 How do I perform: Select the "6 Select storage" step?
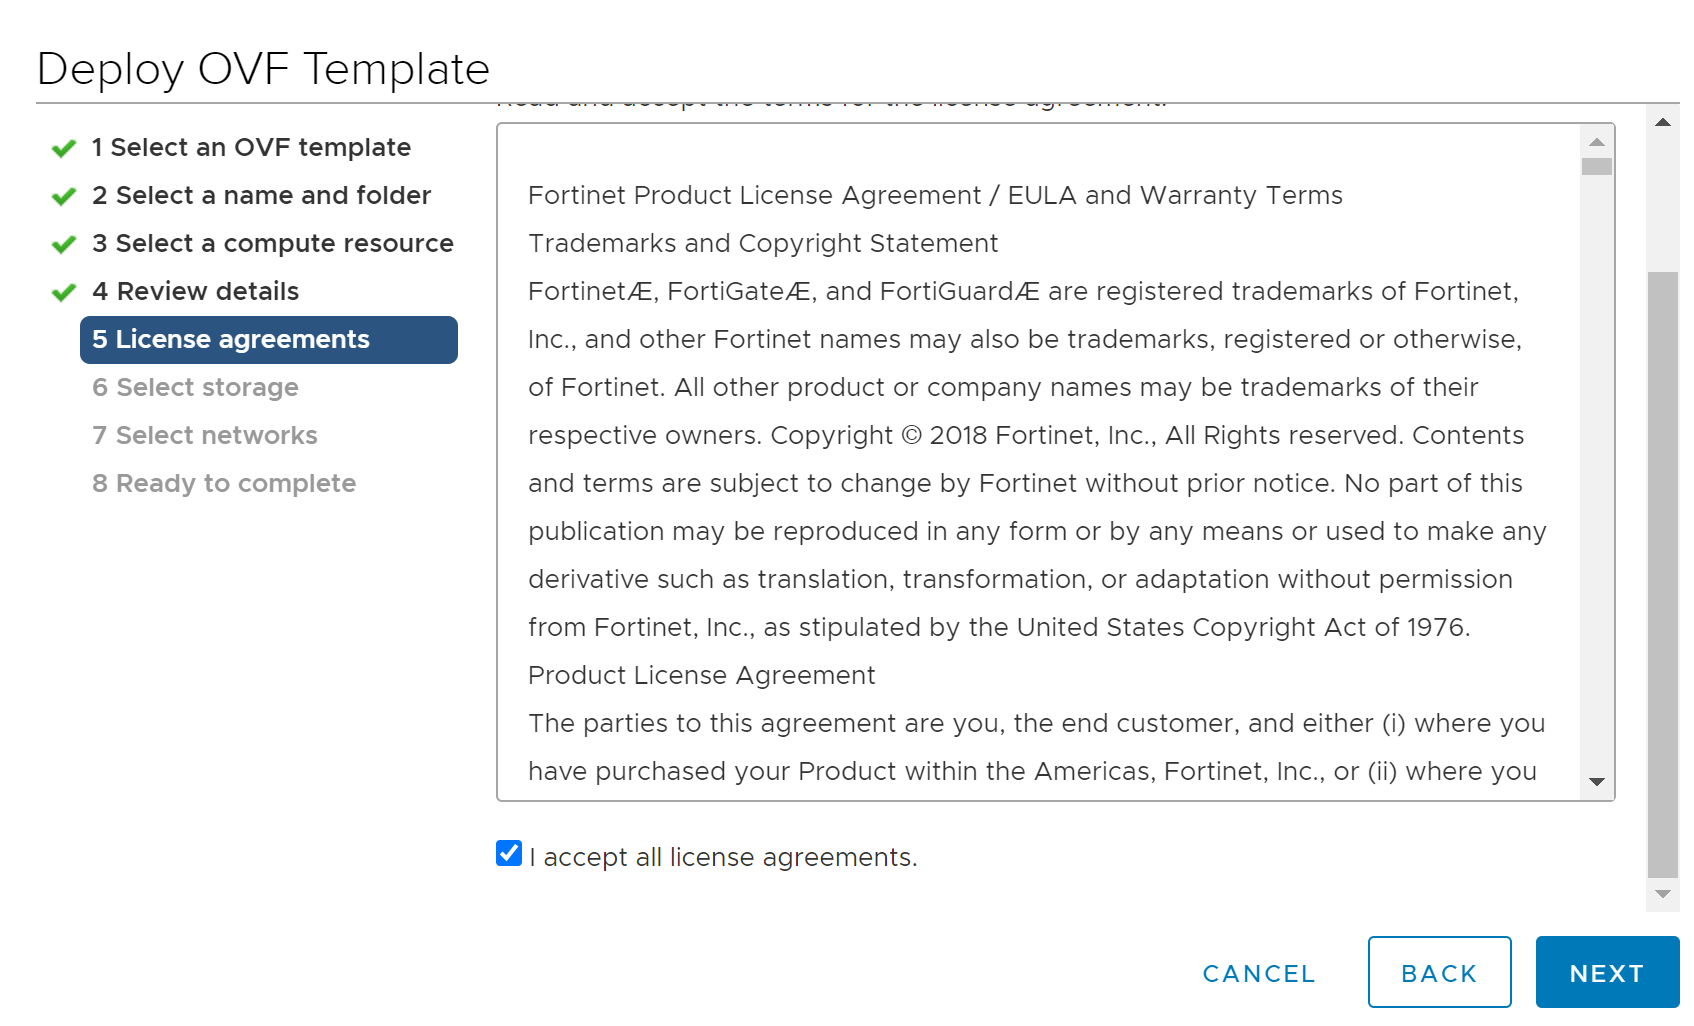(195, 387)
